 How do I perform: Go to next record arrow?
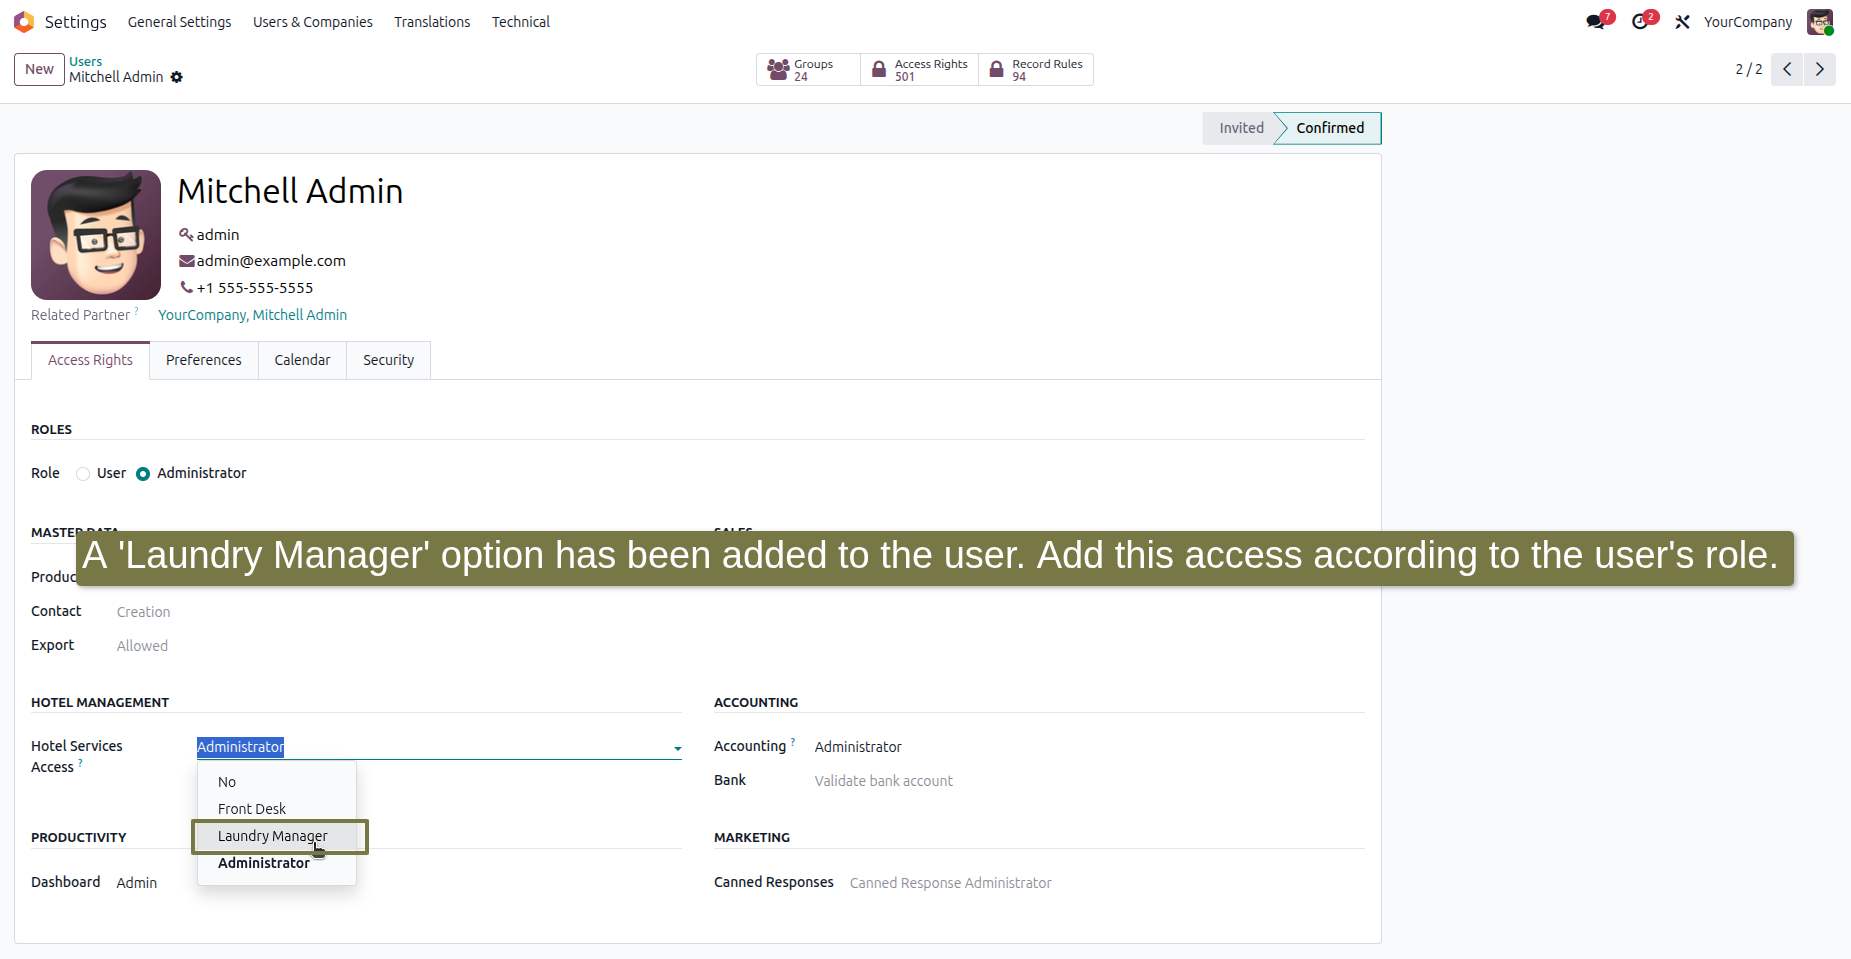1820,69
